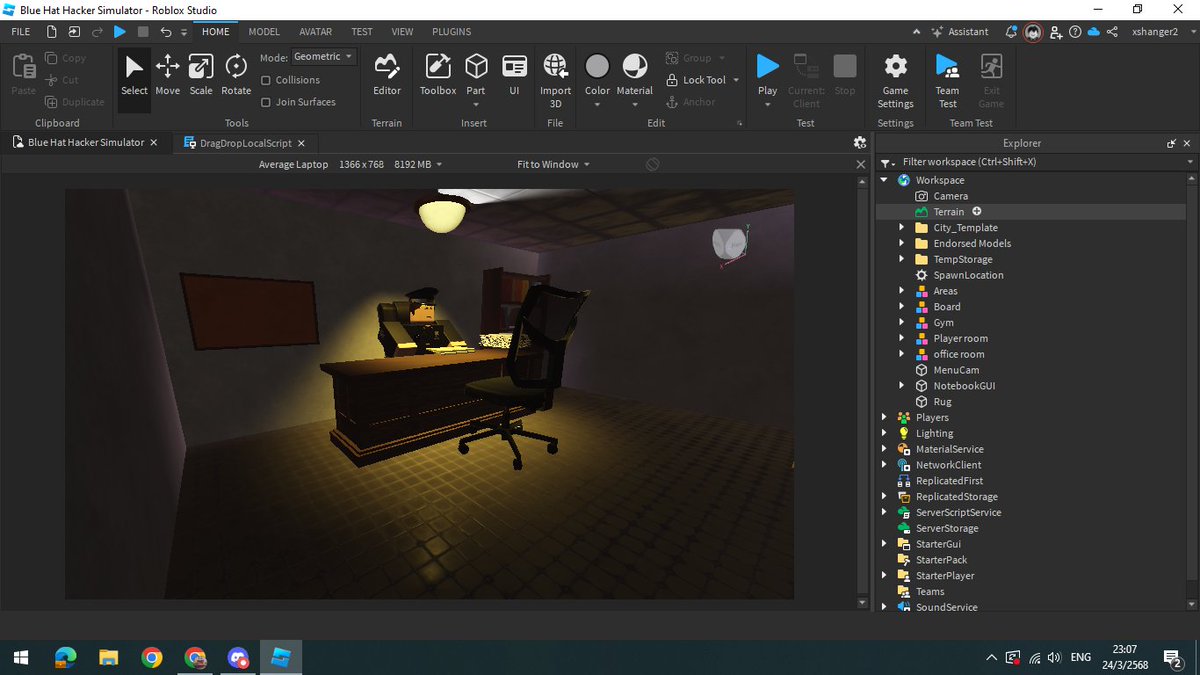This screenshot has width=1200, height=675.
Task: Open the UI insert tool
Action: [x=514, y=75]
